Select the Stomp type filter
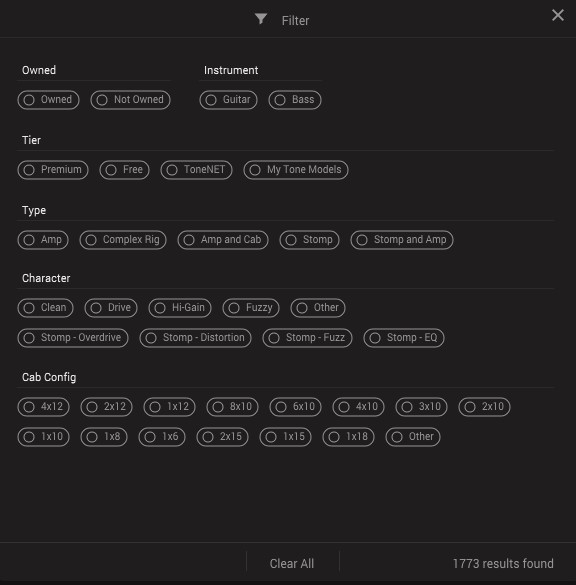 click(309, 240)
